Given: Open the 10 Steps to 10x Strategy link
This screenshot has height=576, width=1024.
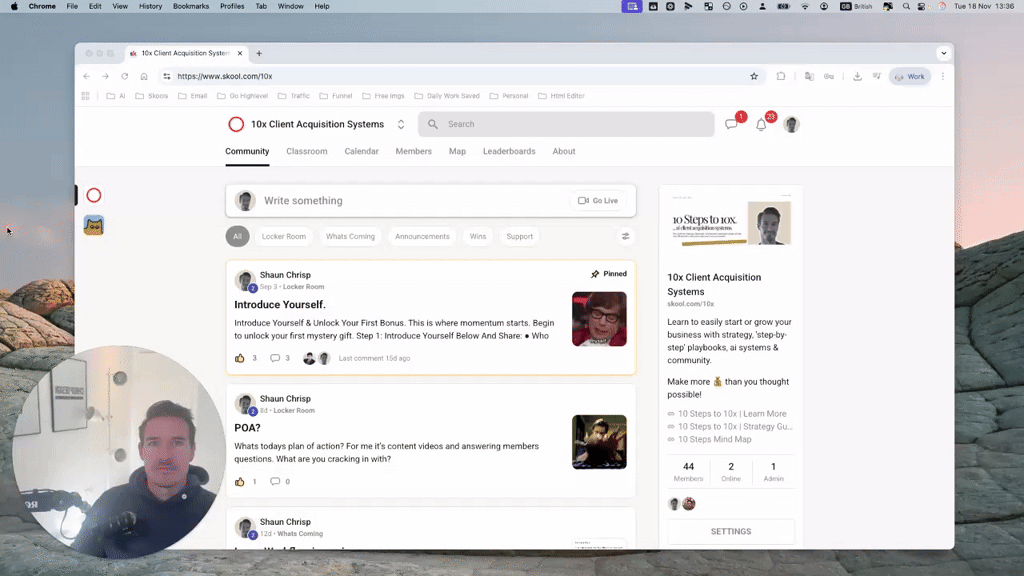Looking at the screenshot, I should click(x=735, y=426).
